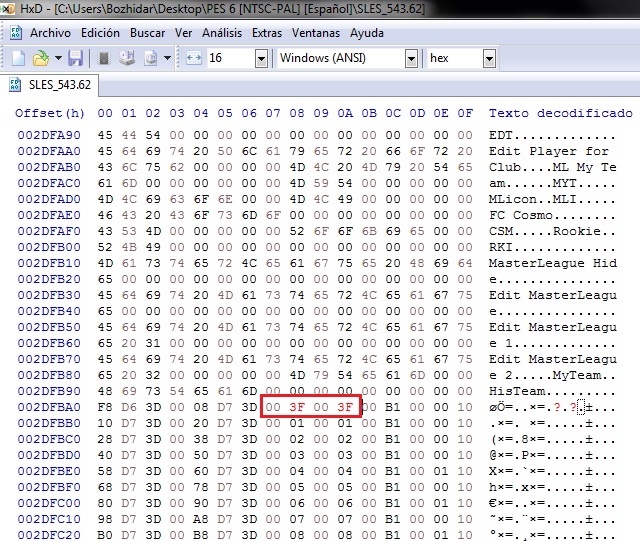
Task: Open the Análisis menu
Action: [x=222, y=33]
